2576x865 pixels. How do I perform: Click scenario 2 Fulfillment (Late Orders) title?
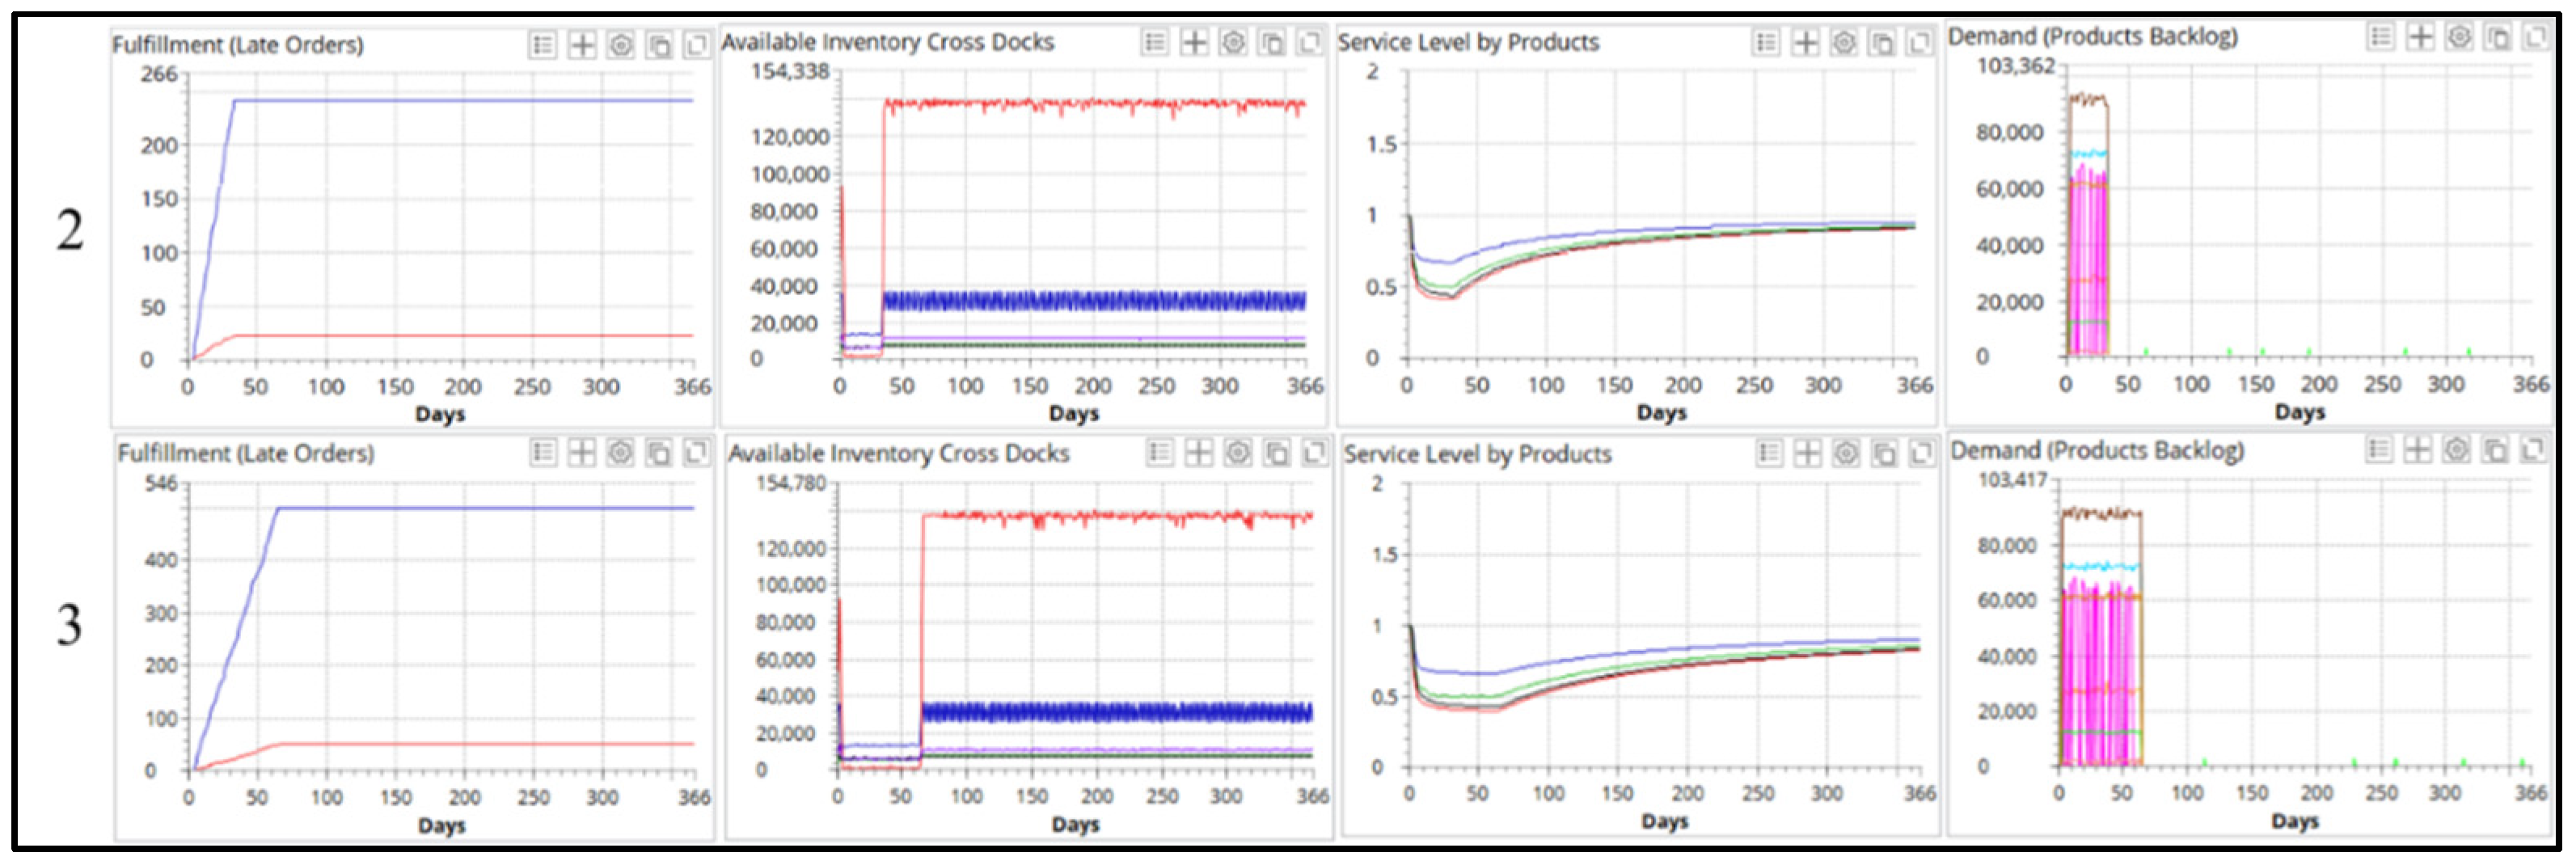click(x=238, y=45)
